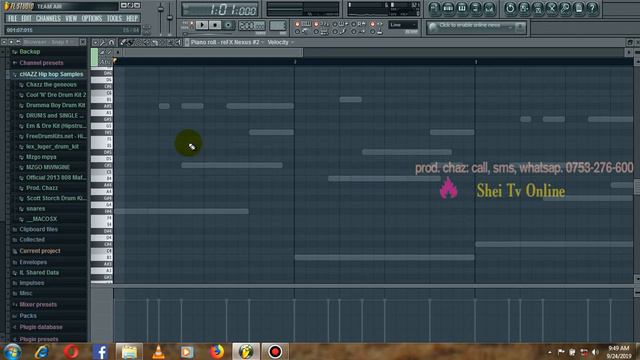
Task: Open Firefox from the taskbar
Action: [217, 351]
